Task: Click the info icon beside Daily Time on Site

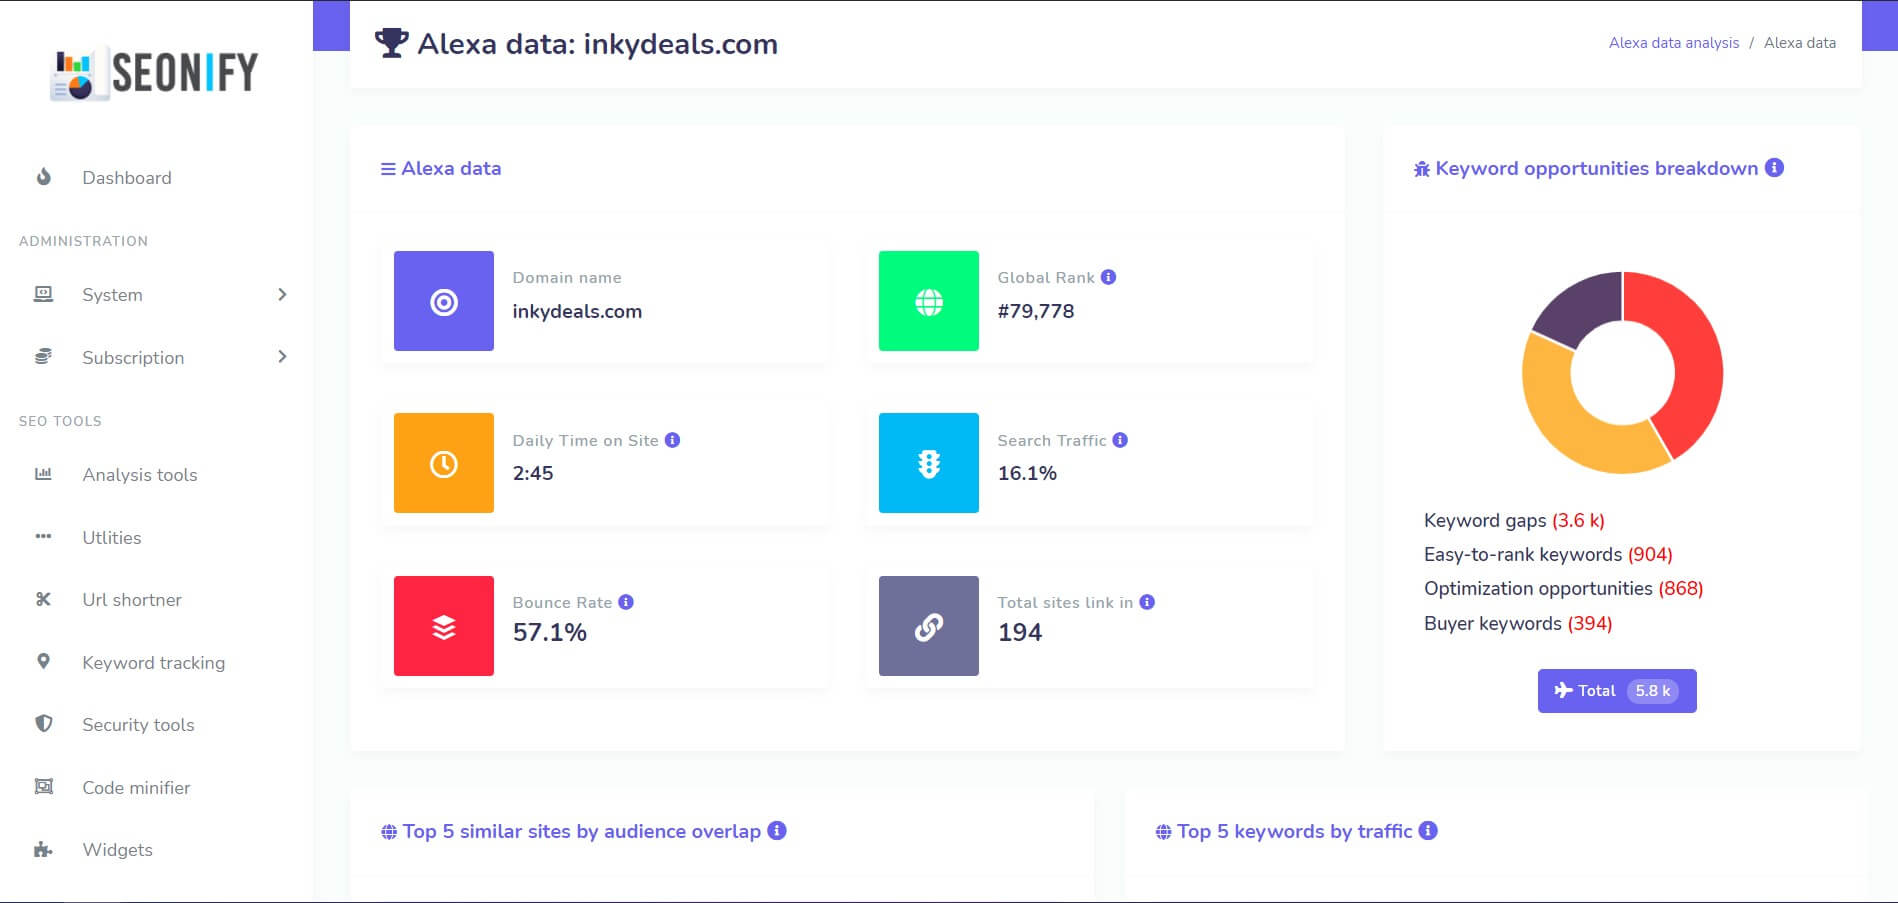Action: [x=673, y=440]
